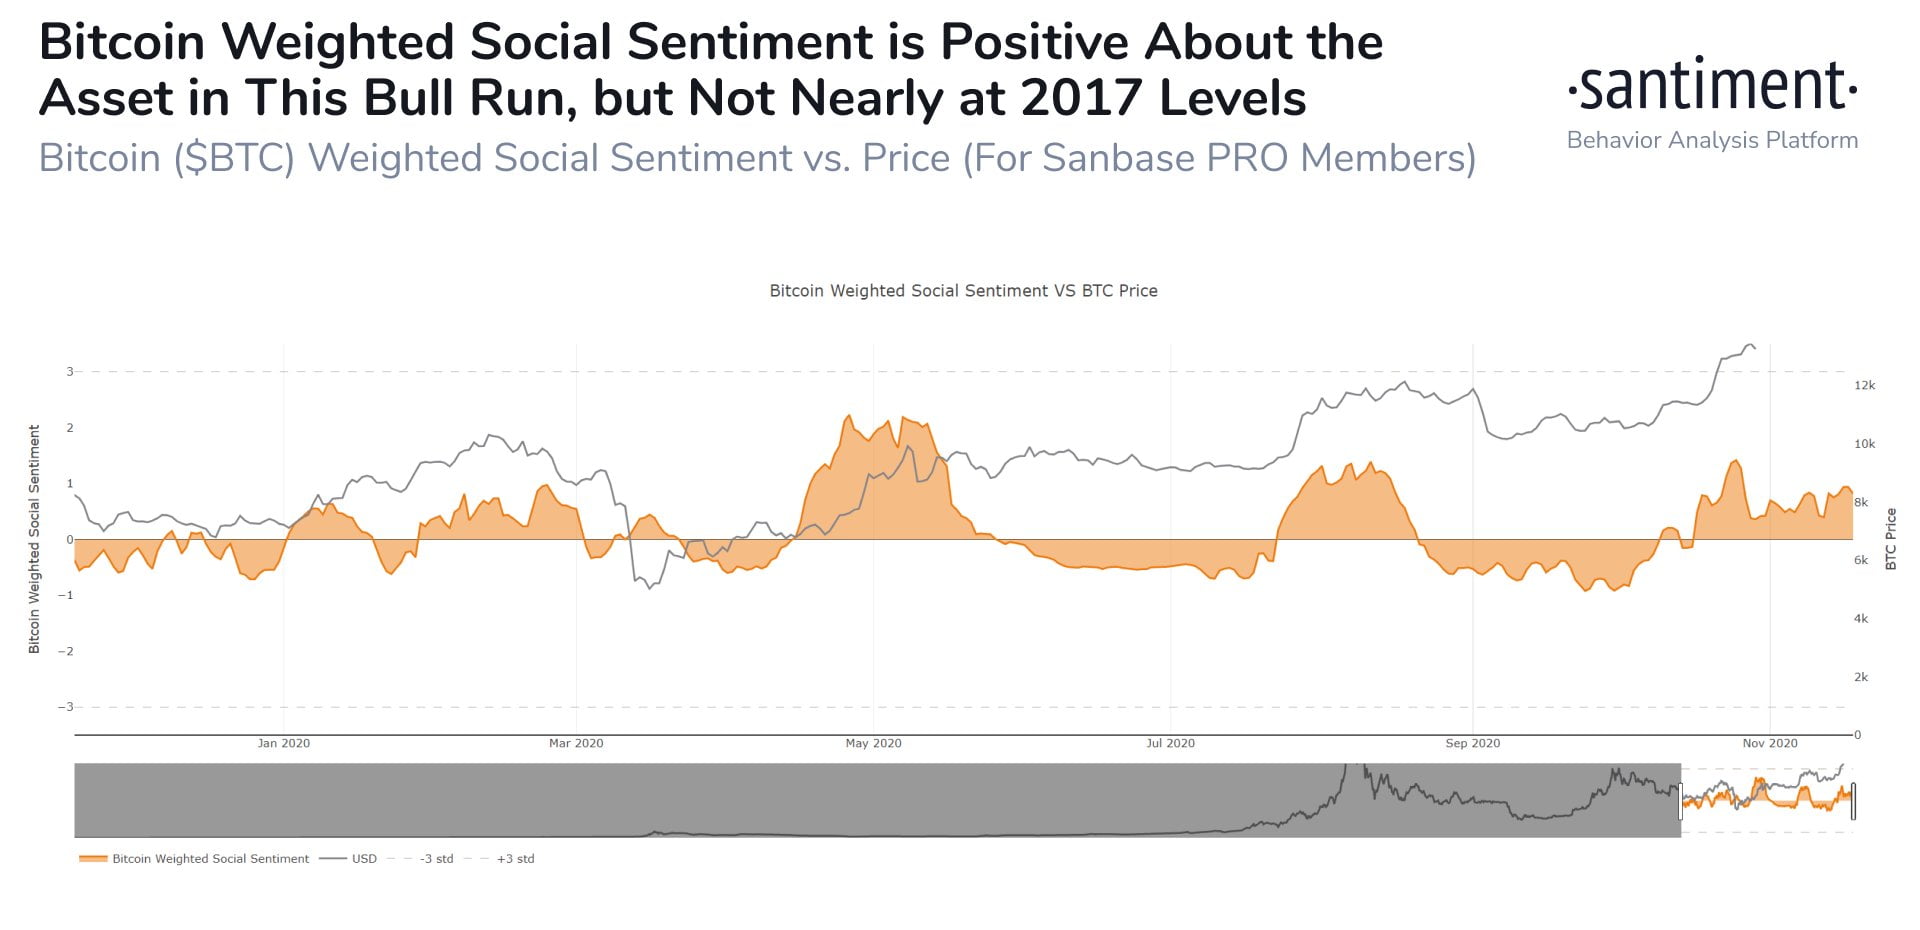Toggle the +3 std legend entry
Viewport: 1920px width, 930px height.
coord(515,859)
